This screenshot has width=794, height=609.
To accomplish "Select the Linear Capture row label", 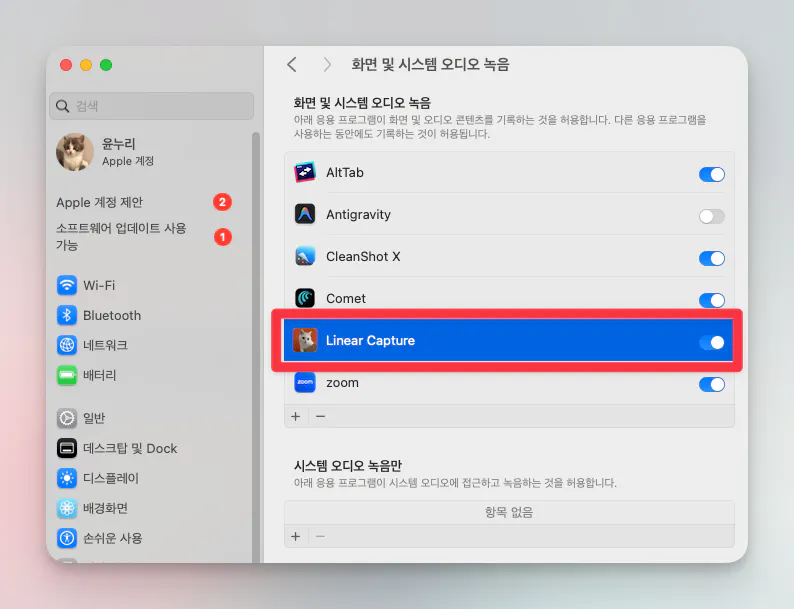I will click(x=370, y=341).
